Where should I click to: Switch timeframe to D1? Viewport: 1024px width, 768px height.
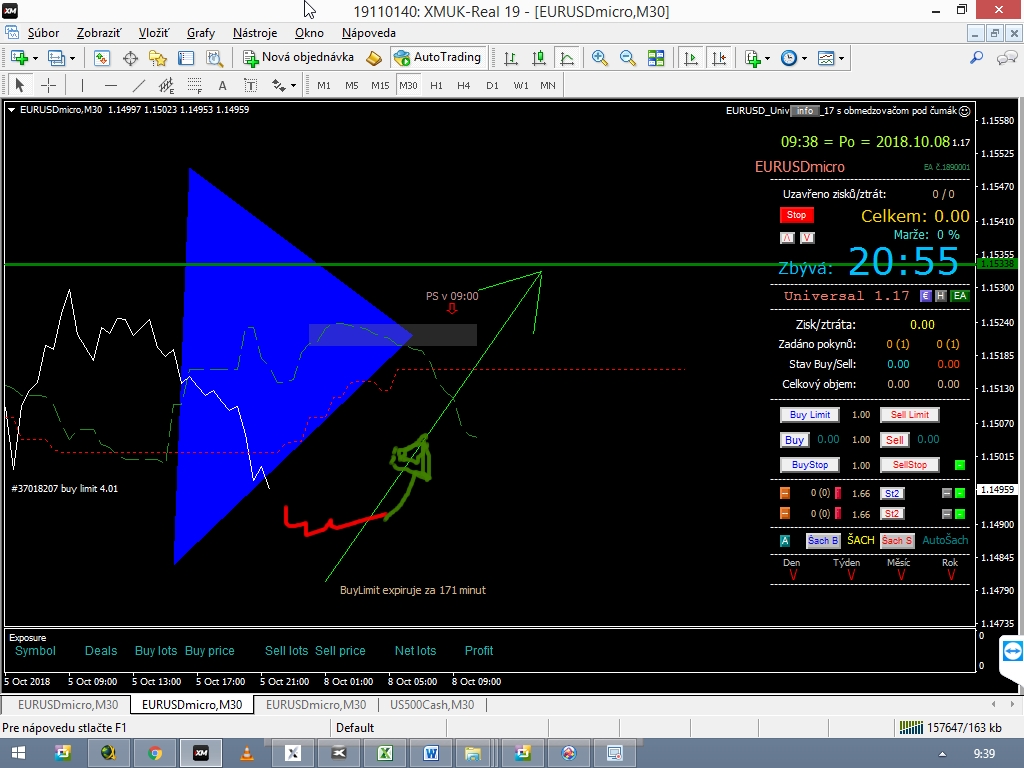[x=492, y=85]
